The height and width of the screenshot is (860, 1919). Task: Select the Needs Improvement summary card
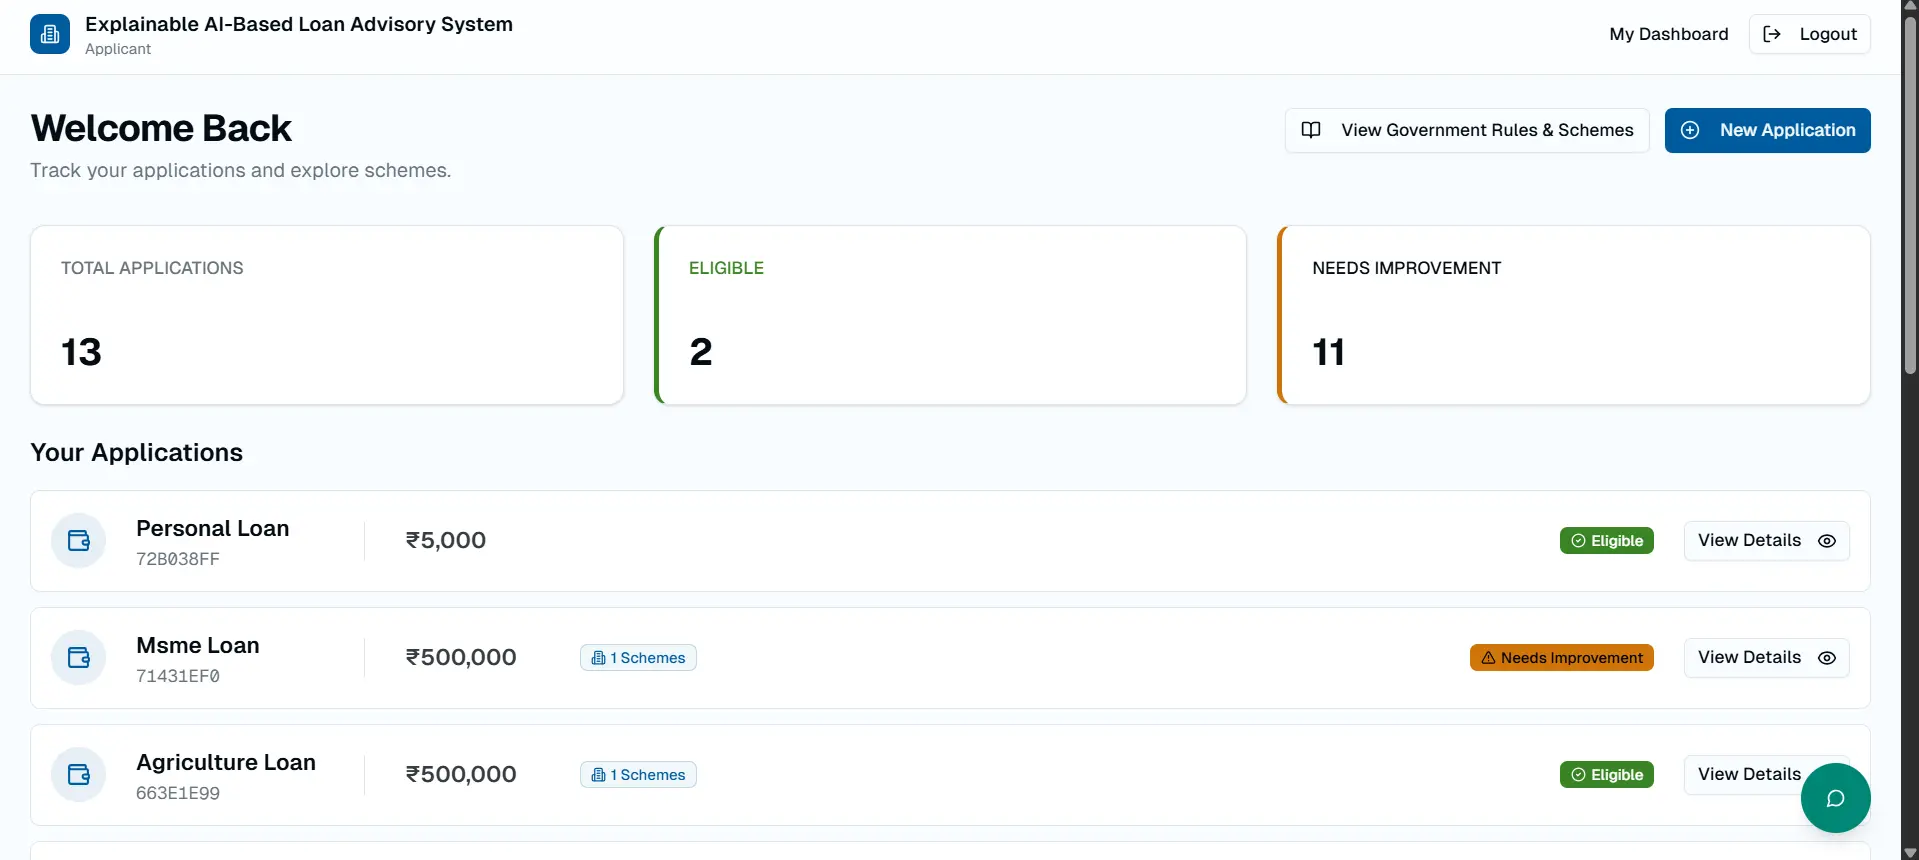click(1573, 315)
